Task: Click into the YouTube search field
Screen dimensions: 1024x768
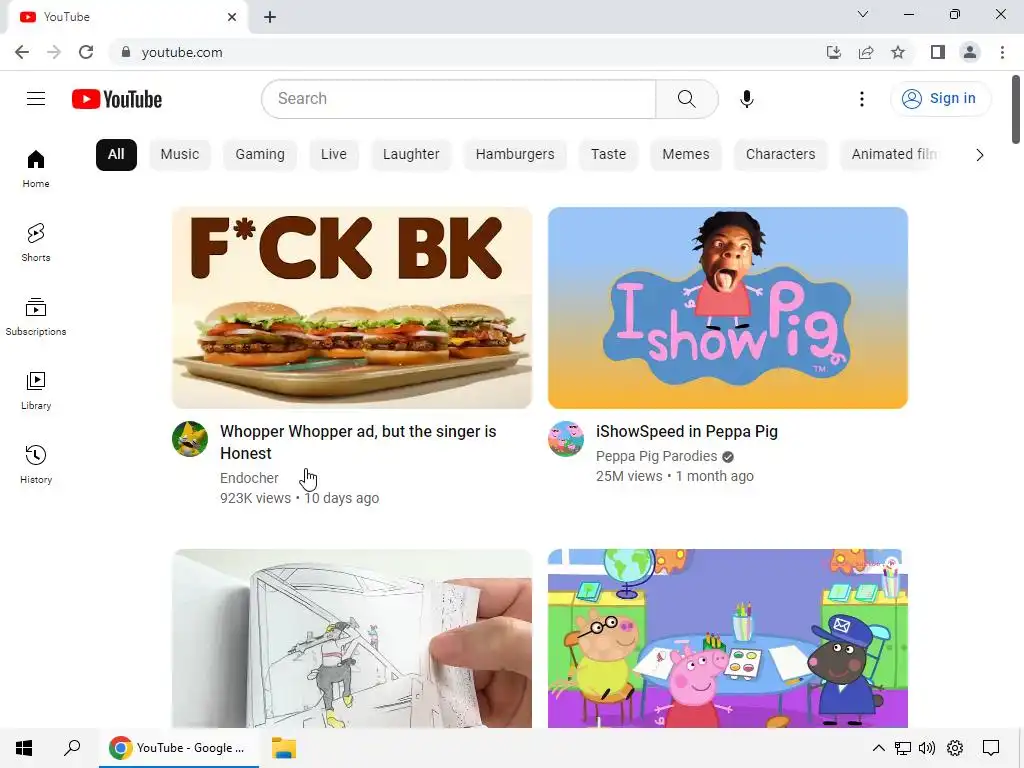Action: tap(459, 99)
